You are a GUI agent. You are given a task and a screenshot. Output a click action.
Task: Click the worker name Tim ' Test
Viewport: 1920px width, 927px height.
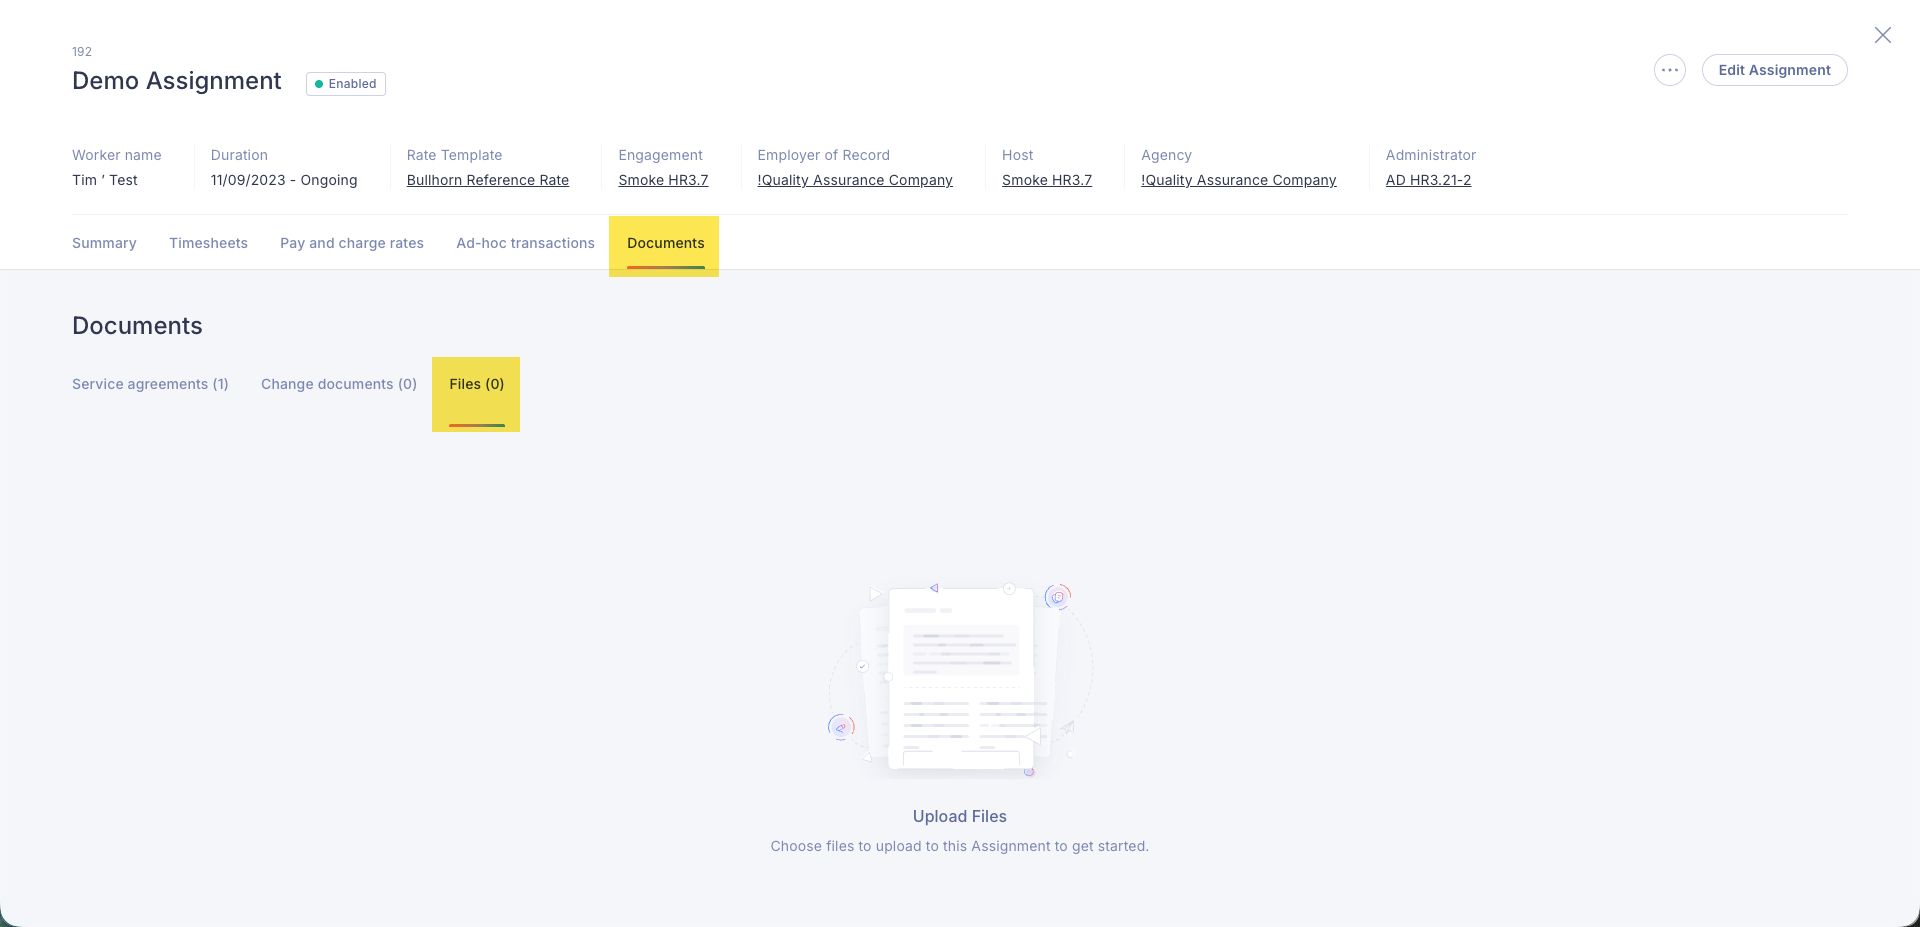tap(105, 180)
